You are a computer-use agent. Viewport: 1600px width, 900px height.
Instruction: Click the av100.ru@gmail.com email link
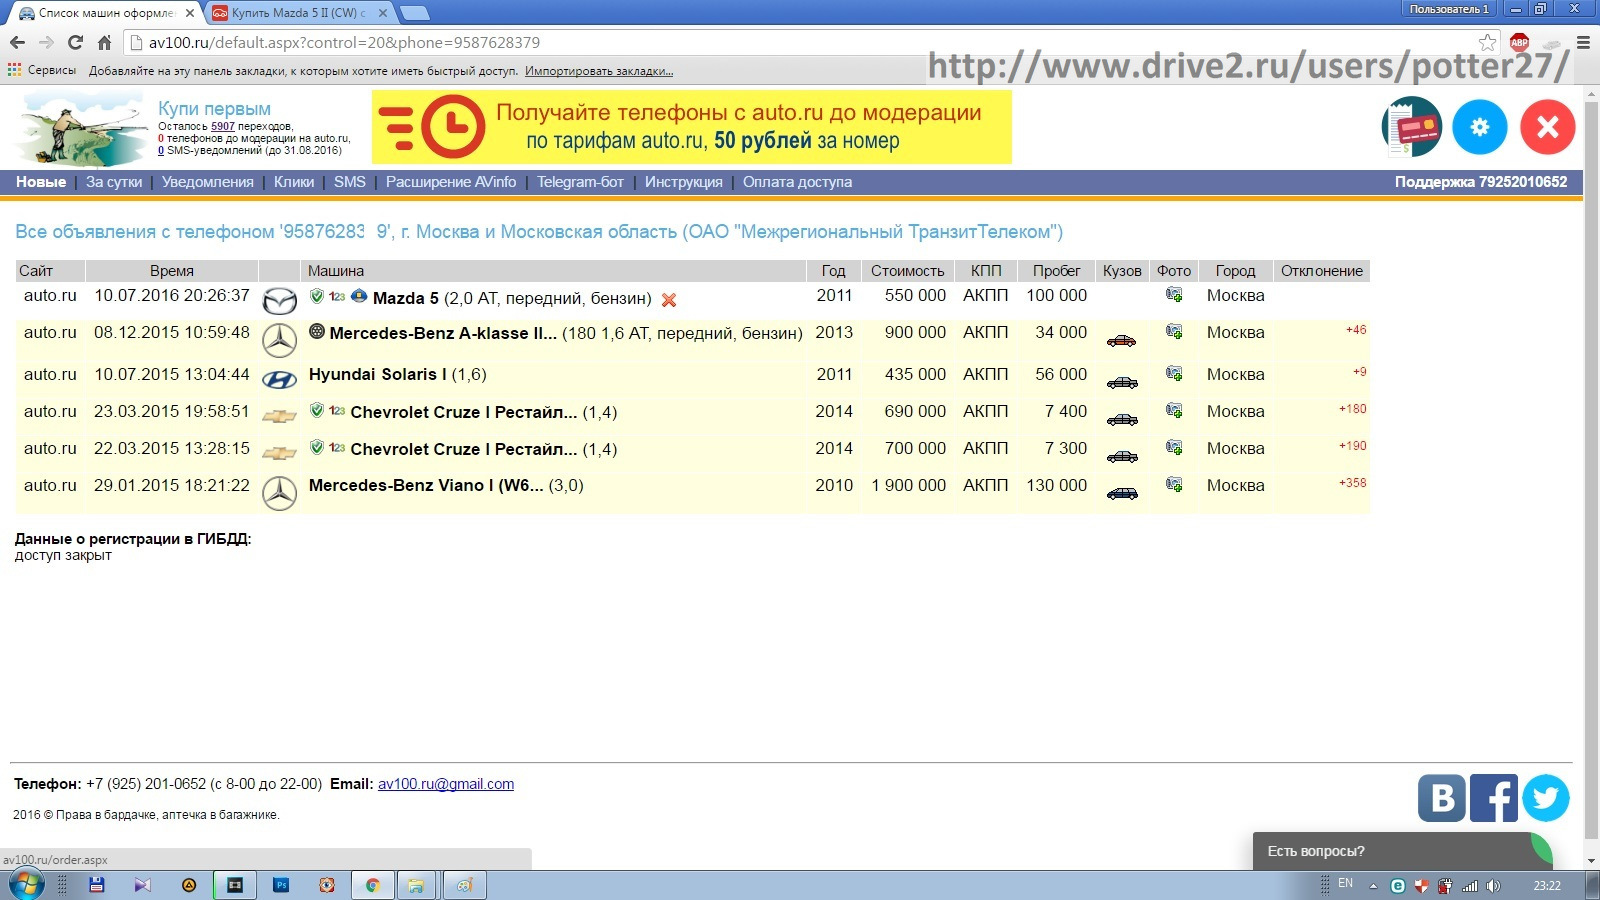[446, 784]
